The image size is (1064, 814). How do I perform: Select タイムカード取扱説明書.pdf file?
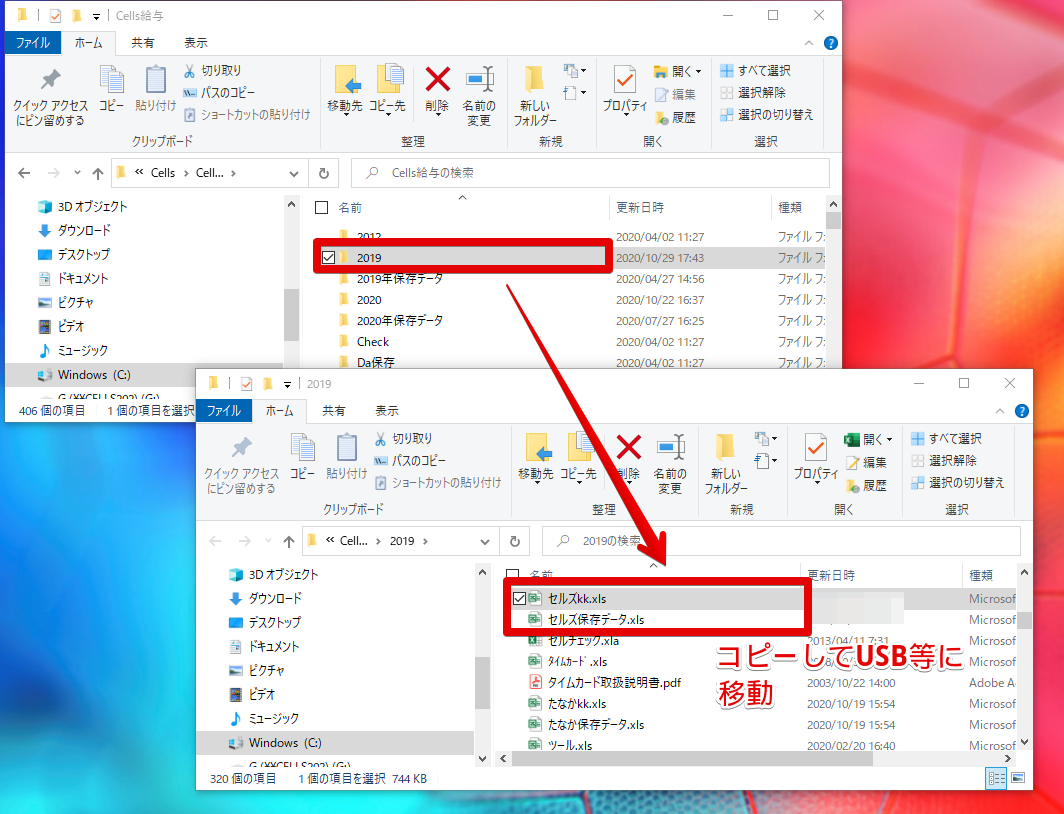pos(615,683)
